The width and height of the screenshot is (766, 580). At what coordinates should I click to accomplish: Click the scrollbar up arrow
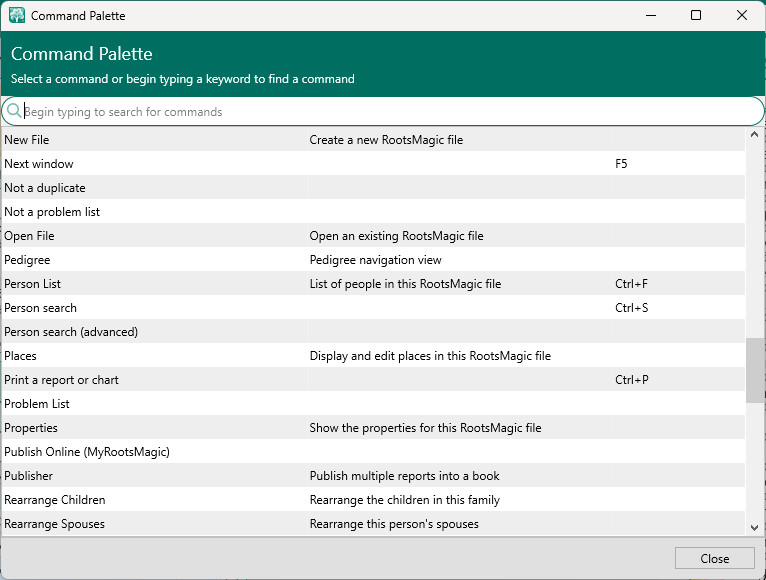click(755, 135)
